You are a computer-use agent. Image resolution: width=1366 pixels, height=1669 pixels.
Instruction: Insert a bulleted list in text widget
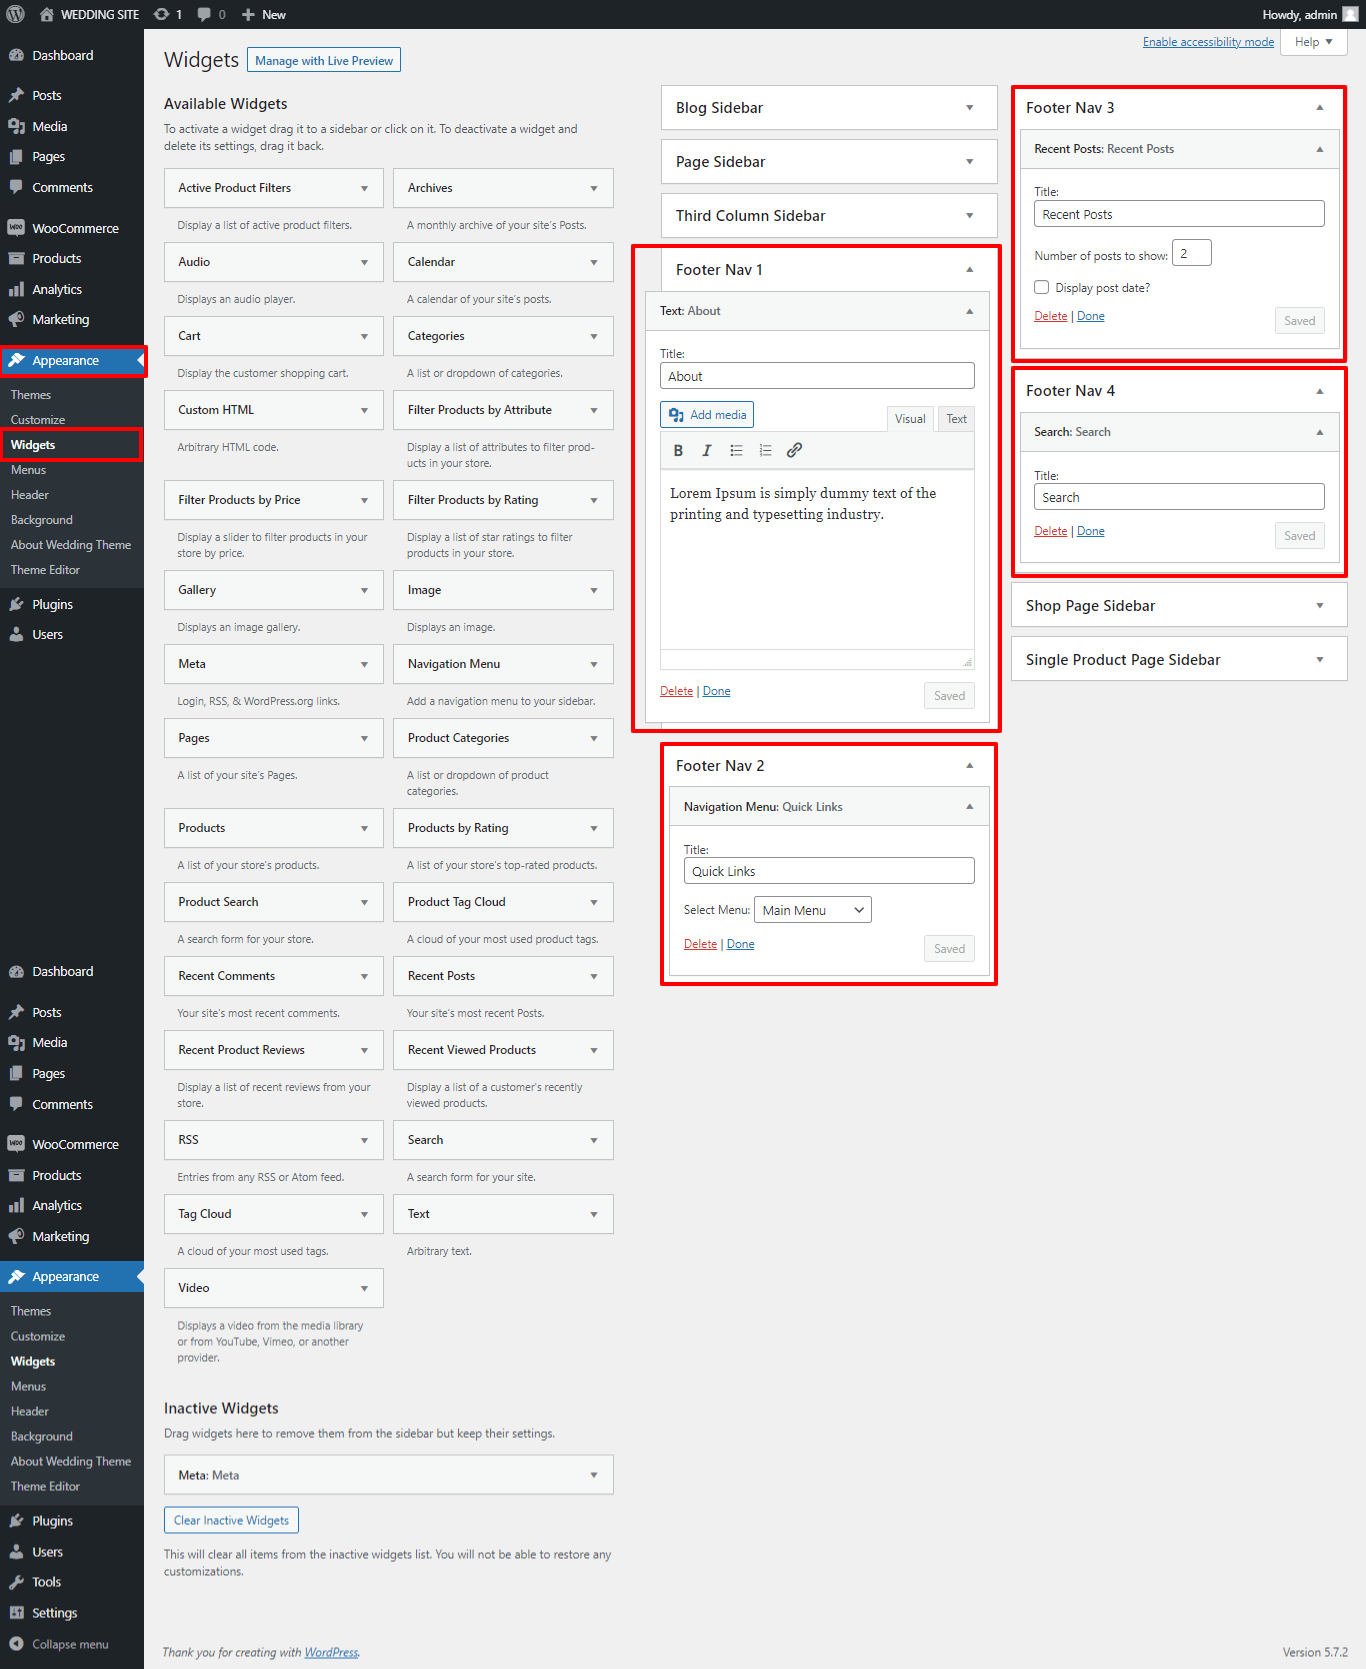click(x=736, y=451)
